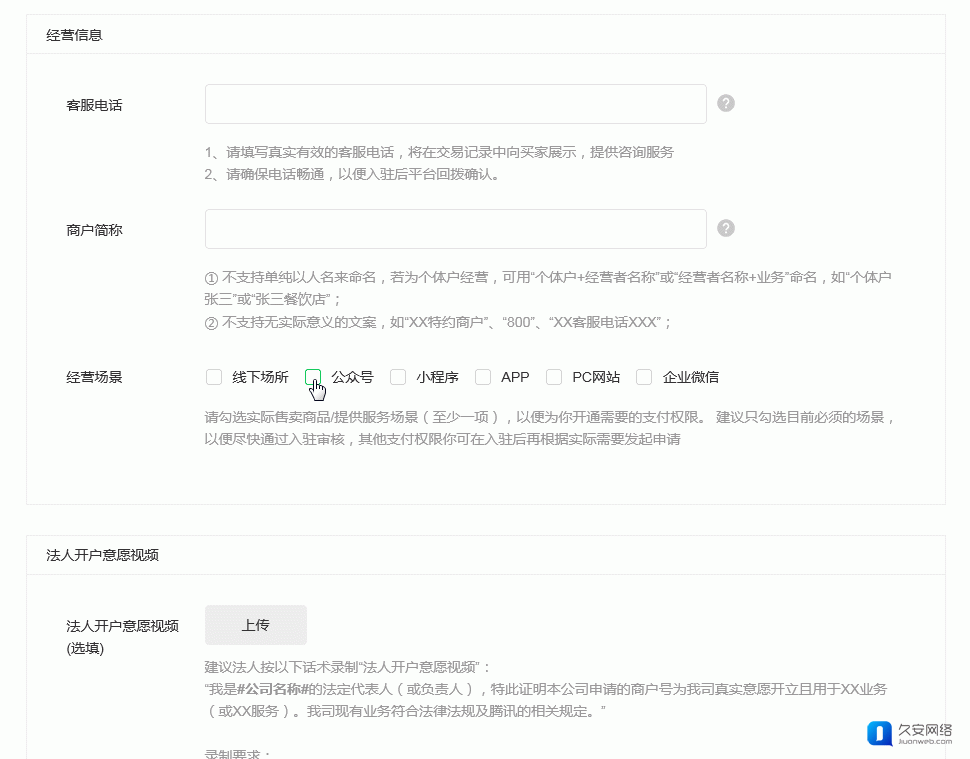The width and height of the screenshot is (970, 759).
Task: Click the 经营场景 field label
Action: (94, 378)
